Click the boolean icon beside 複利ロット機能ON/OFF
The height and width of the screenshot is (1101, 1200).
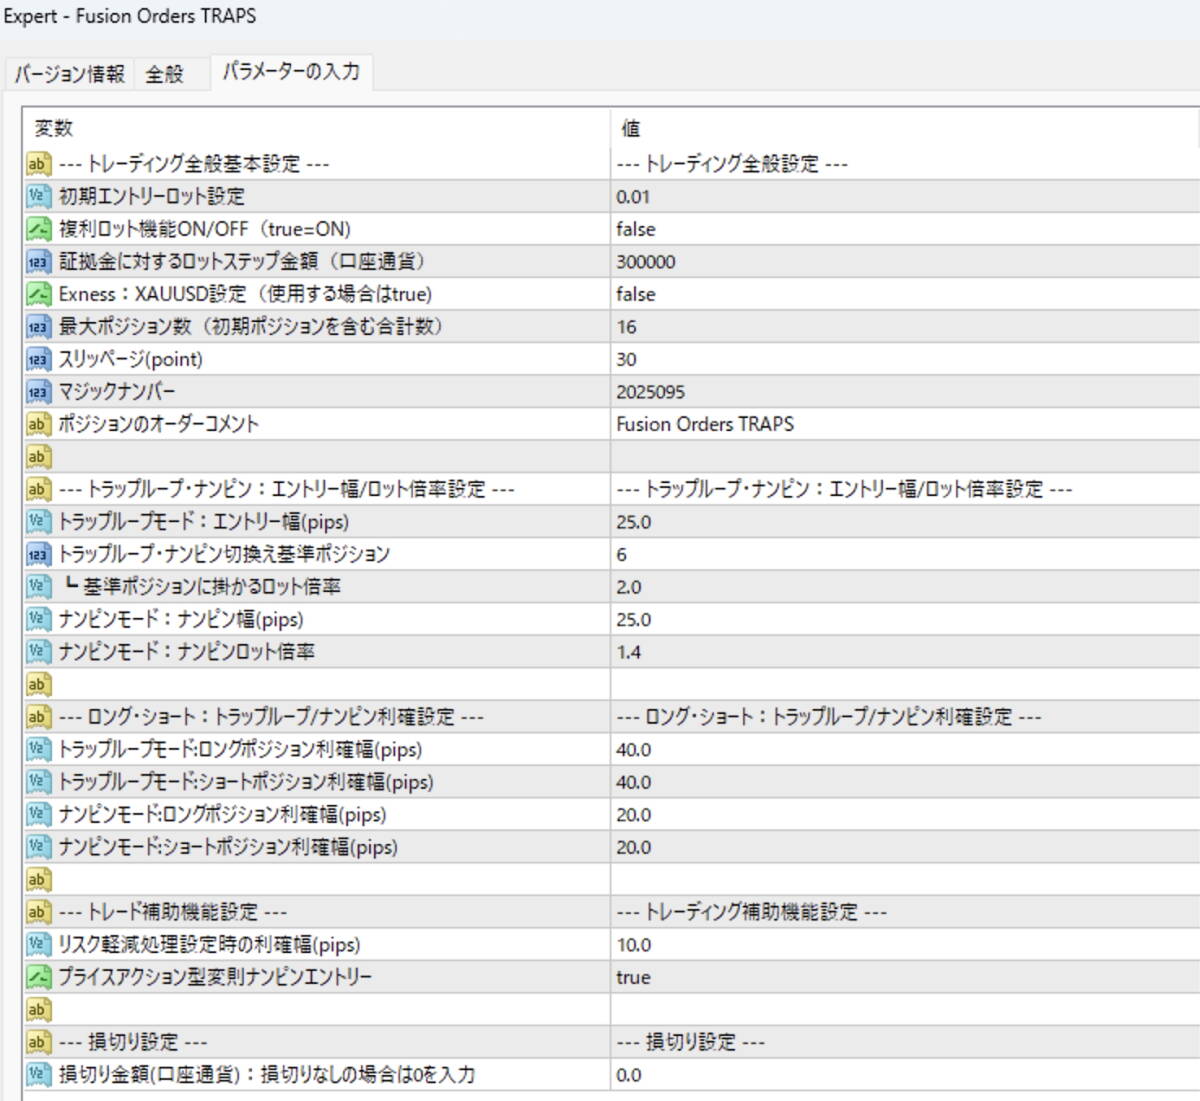[x=38, y=229]
